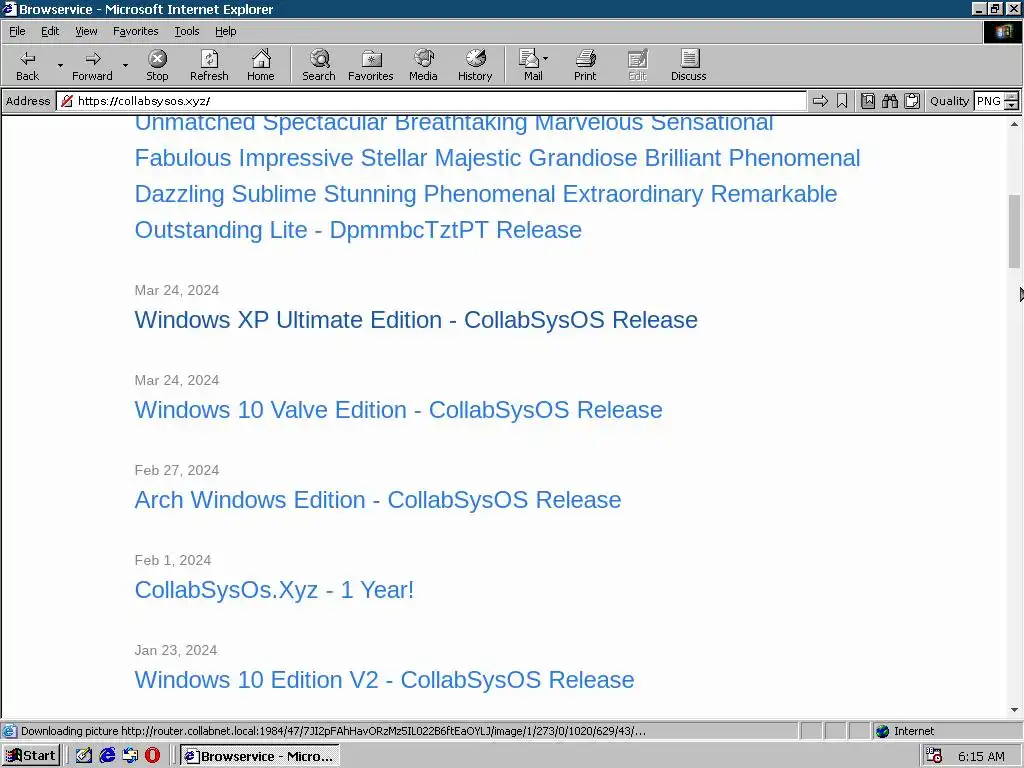Go Back using the toolbar arrow
The width and height of the screenshot is (1024, 768).
tap(27, 65)
